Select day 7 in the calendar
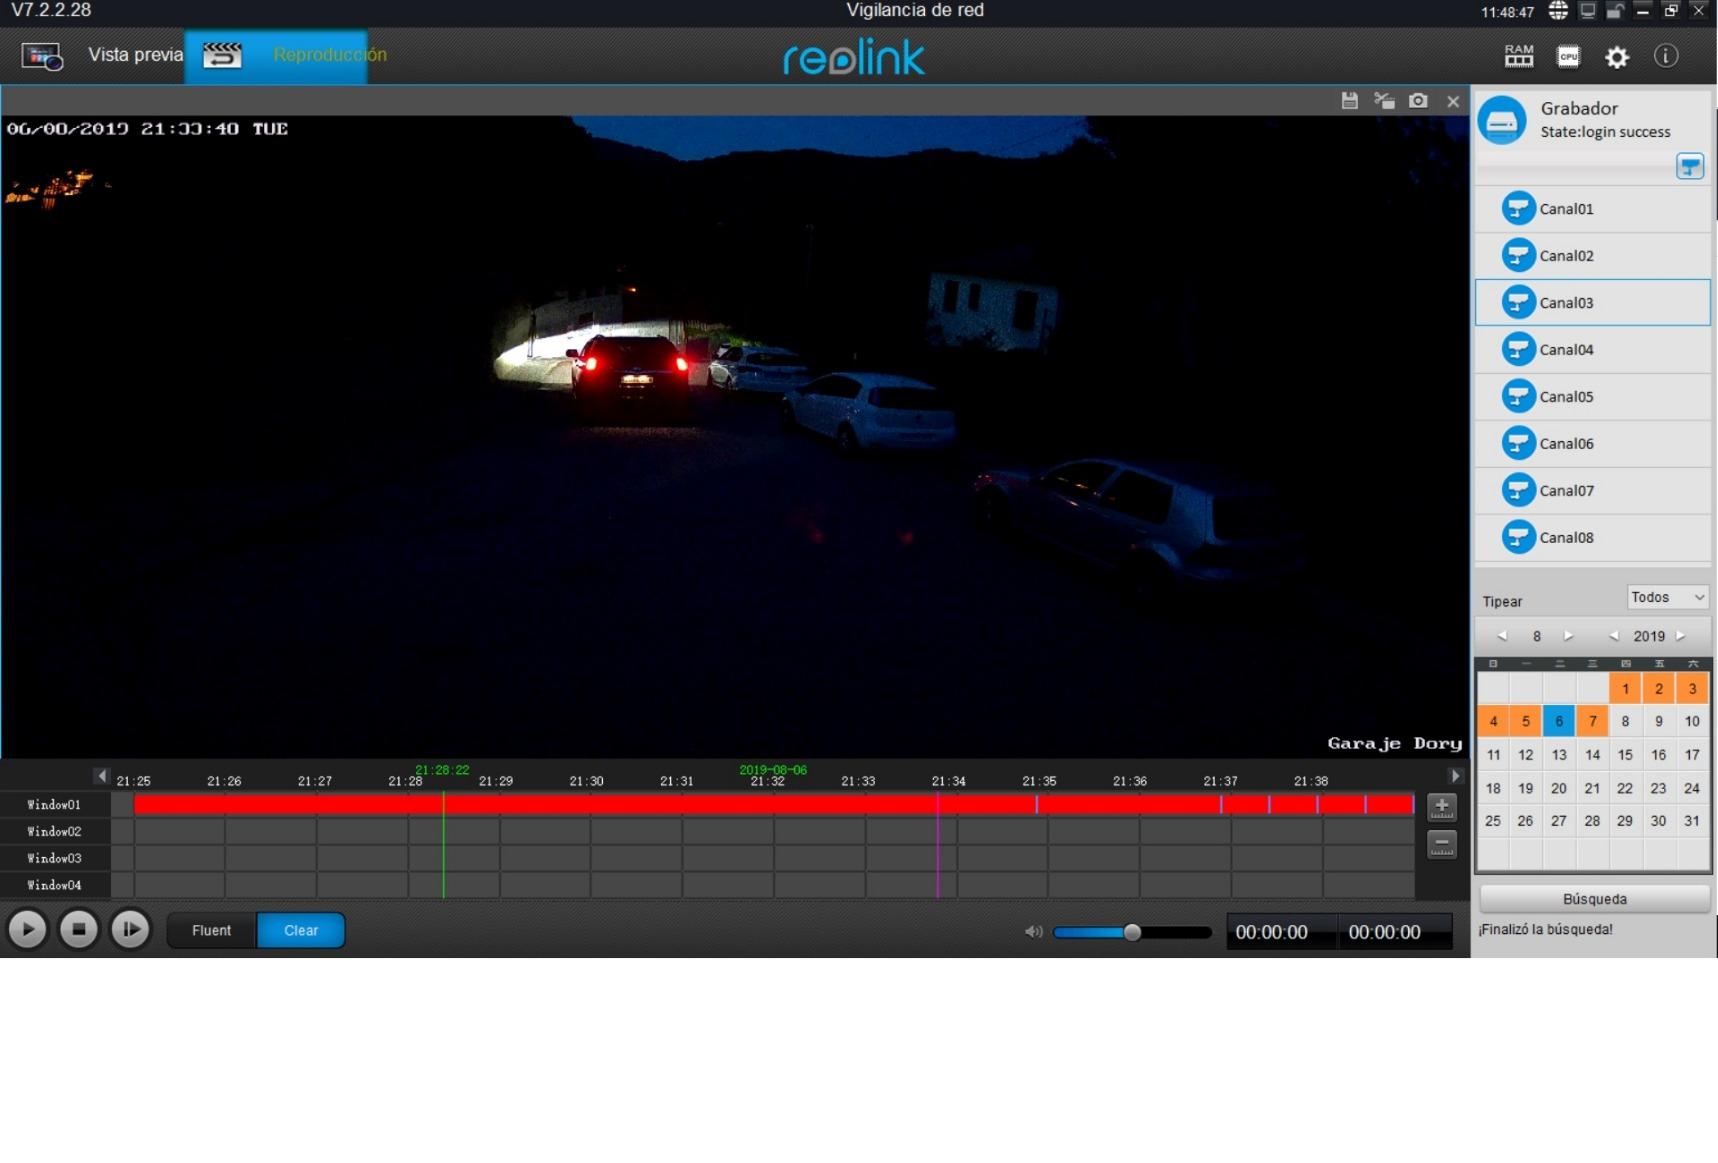This screenshot has height=1163, width=1718. 1592,722
